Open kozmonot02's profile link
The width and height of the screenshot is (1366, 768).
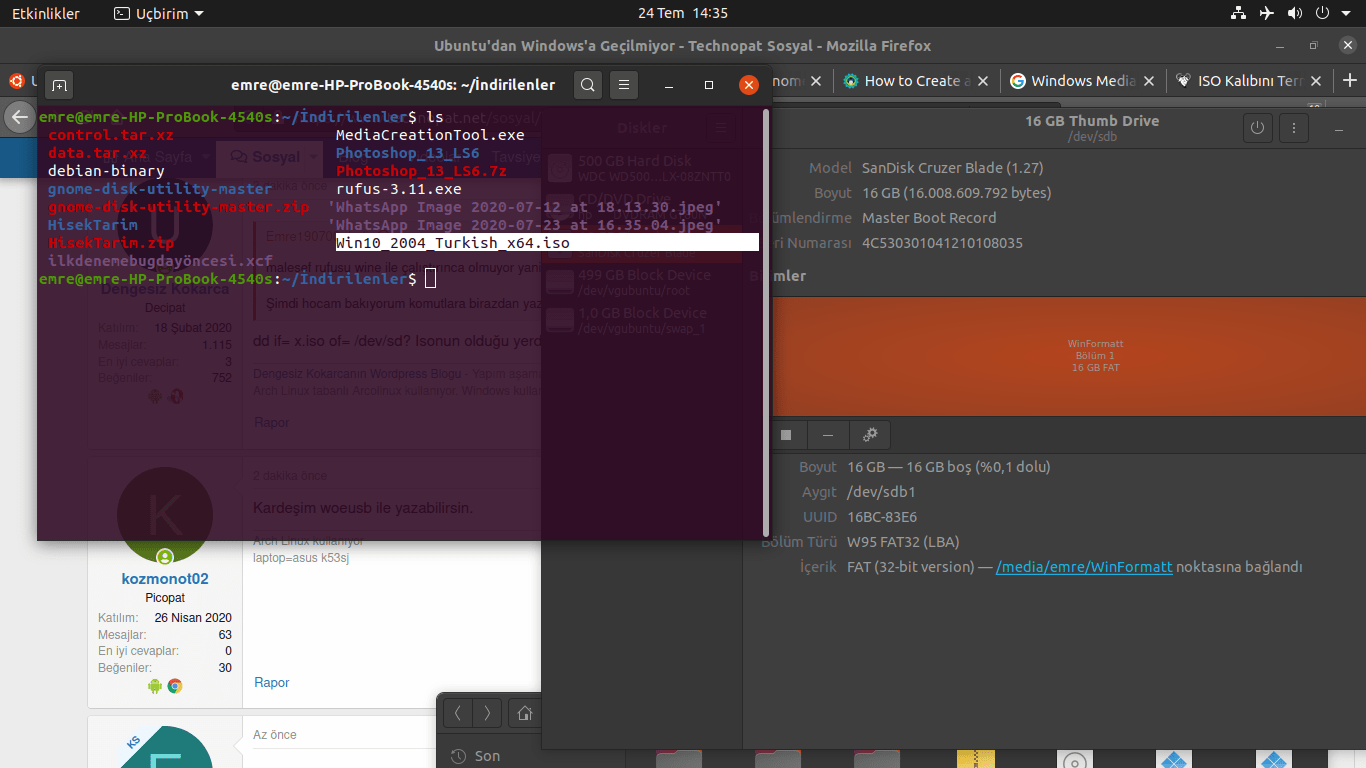pyautogui.click(x=165, y=579)
